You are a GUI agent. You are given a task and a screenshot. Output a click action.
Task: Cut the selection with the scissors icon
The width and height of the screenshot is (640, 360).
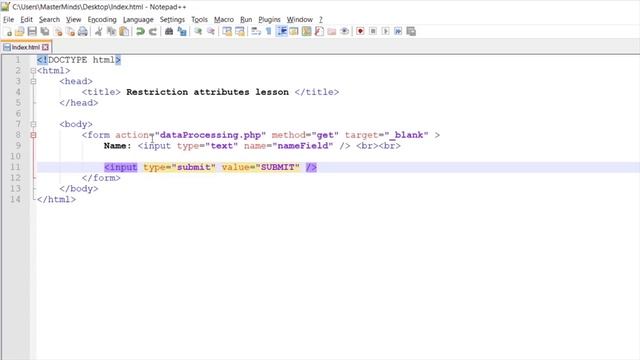(x=98, y=31)
